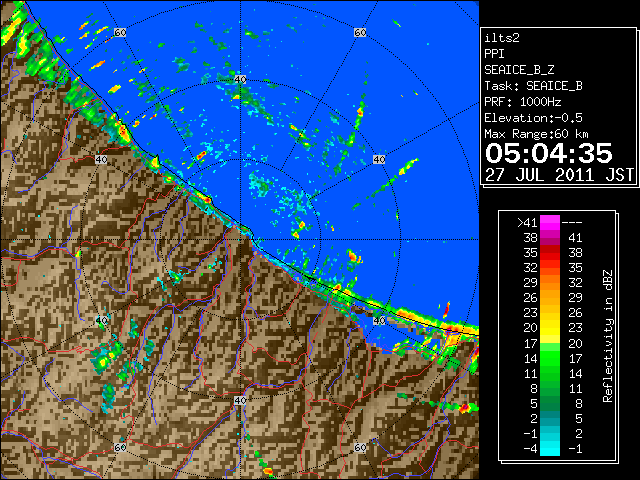Pick the cyan swatch at the scale bottom
Viewport: 640px width, 480px height.
click(550, 448)
